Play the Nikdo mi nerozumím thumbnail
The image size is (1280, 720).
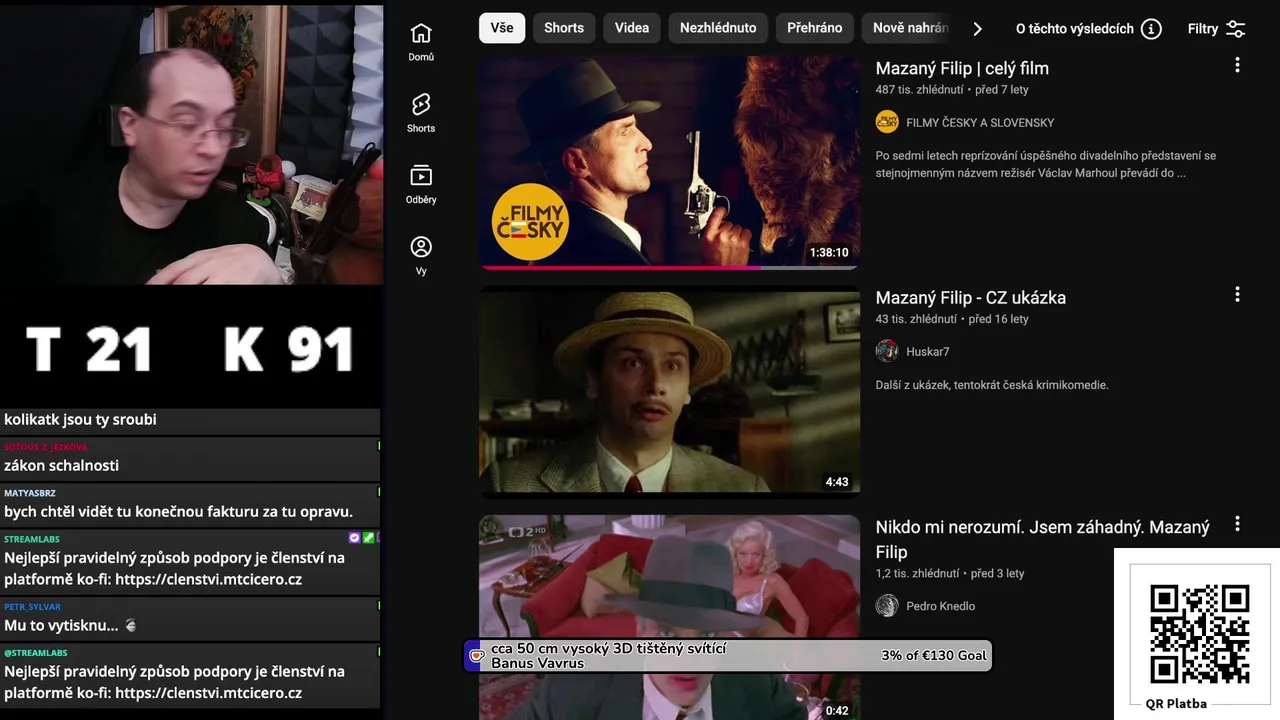point(669,617)
